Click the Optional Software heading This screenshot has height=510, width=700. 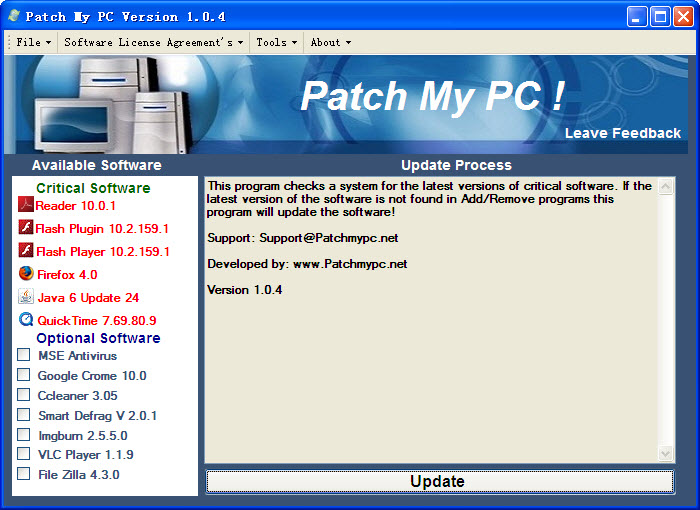click(98, 338)
